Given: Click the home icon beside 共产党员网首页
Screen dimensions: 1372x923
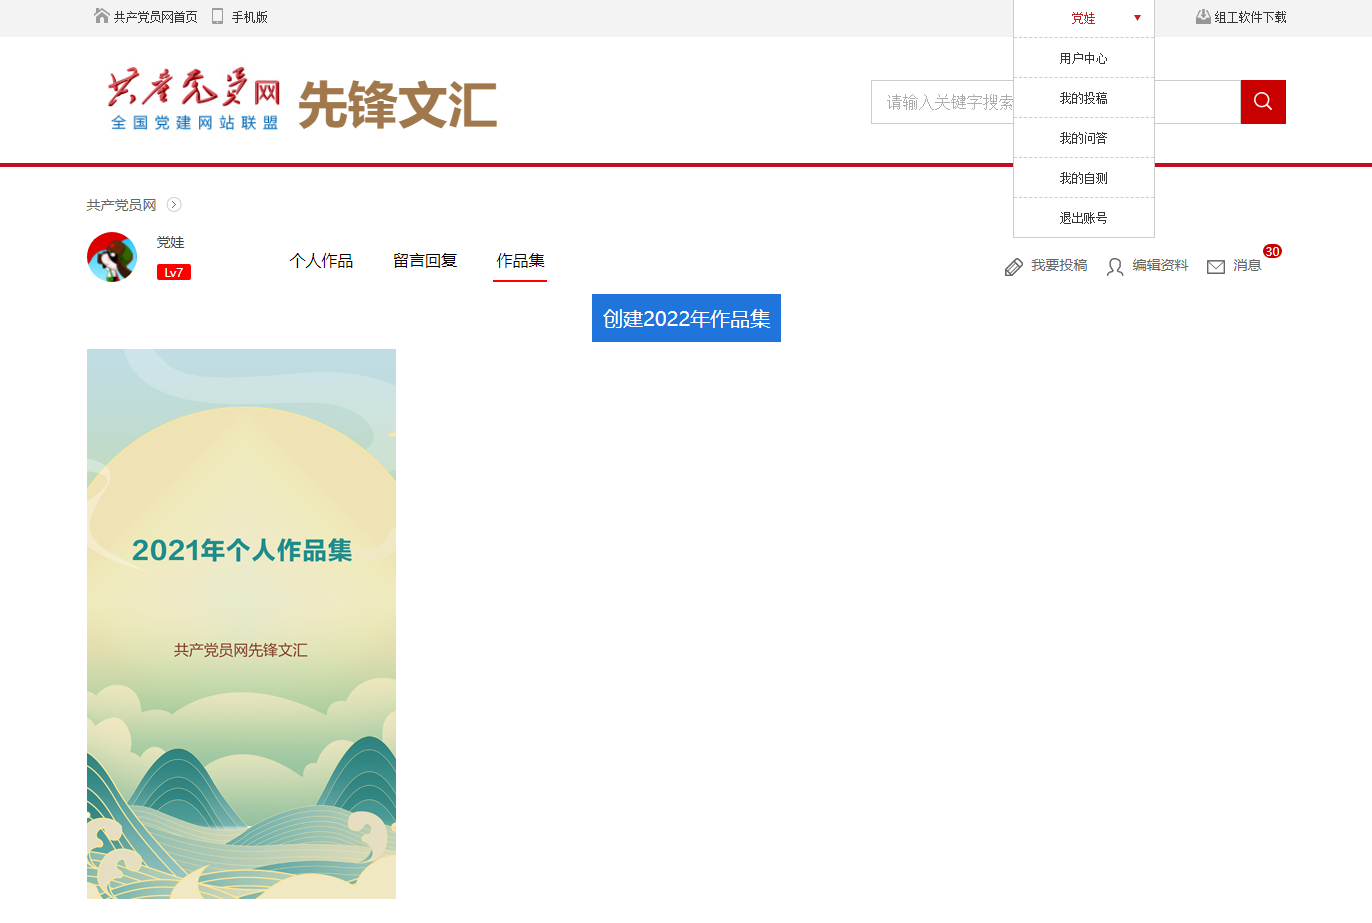Looking at the screenshot, I should point(101,16).
